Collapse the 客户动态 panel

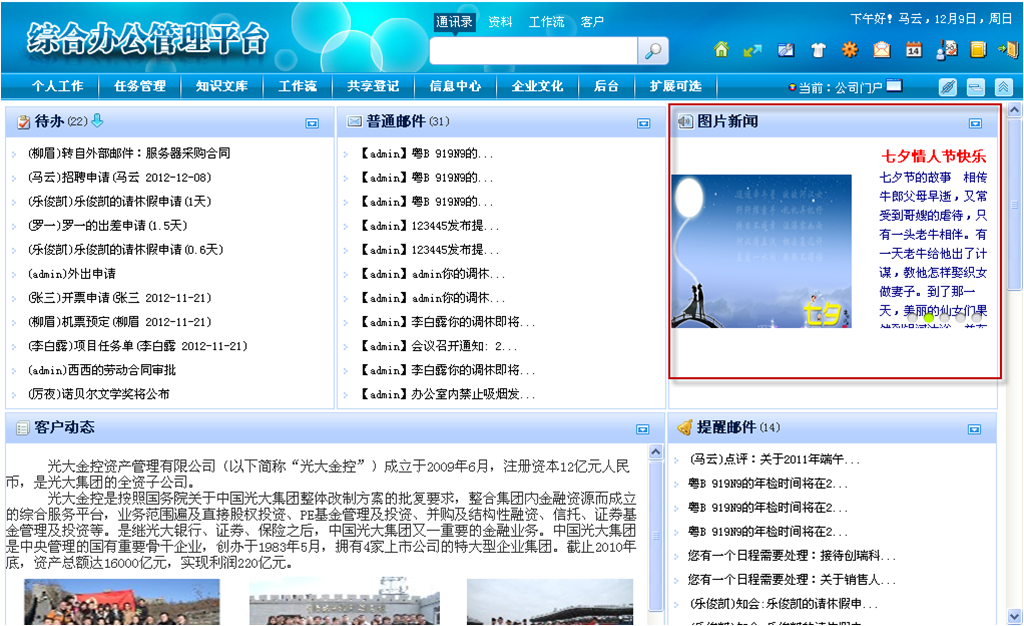[x=643, y=430]
